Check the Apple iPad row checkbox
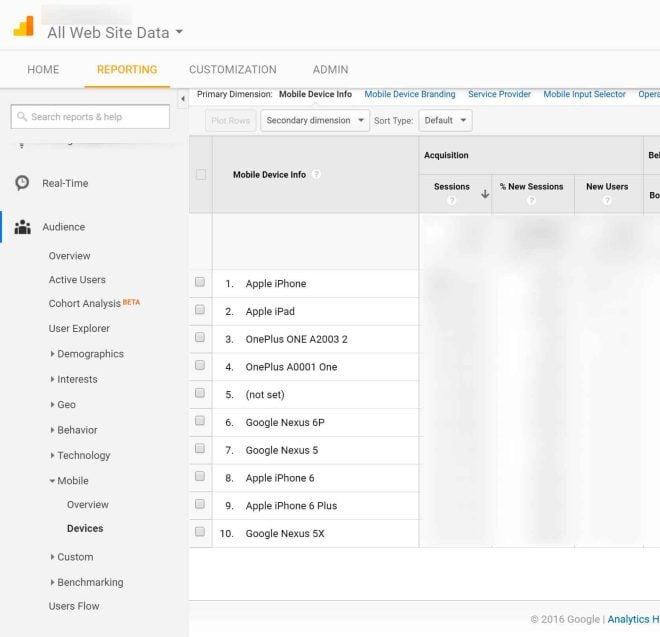Image resolution: width=660 pixels, height=637 pixels. pyautogui.click(x=200, y=309)
